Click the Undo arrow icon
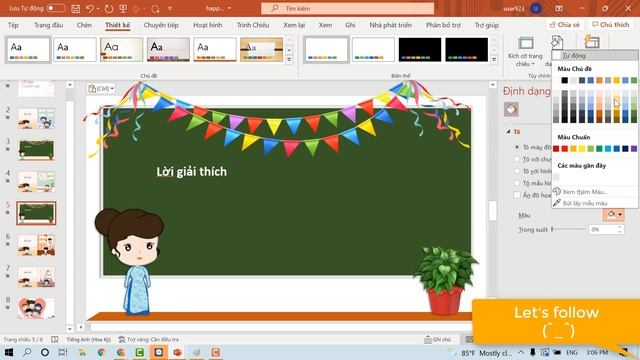The image size is (640, 360). click(90, 9)
